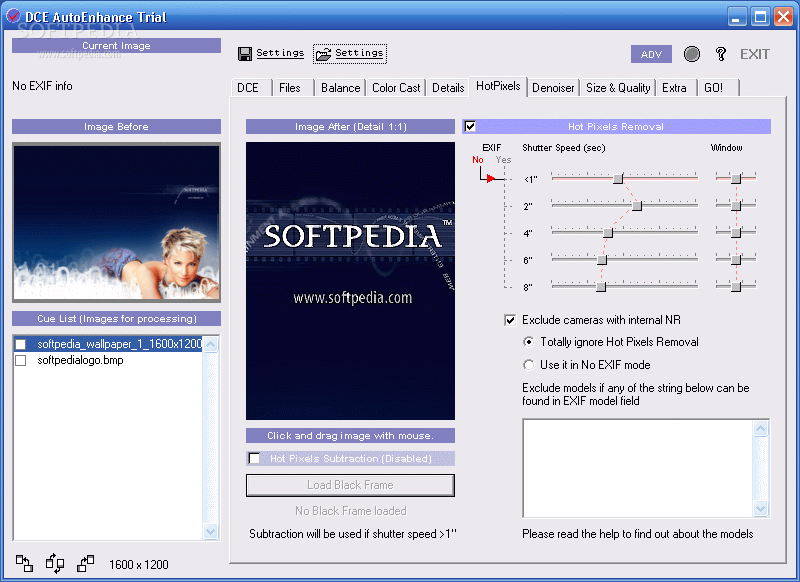Image resolution: width=800 pixels, height=582 pixels.
Task: Click the No Black Frame loaded label
Action: tap(351, 511)
